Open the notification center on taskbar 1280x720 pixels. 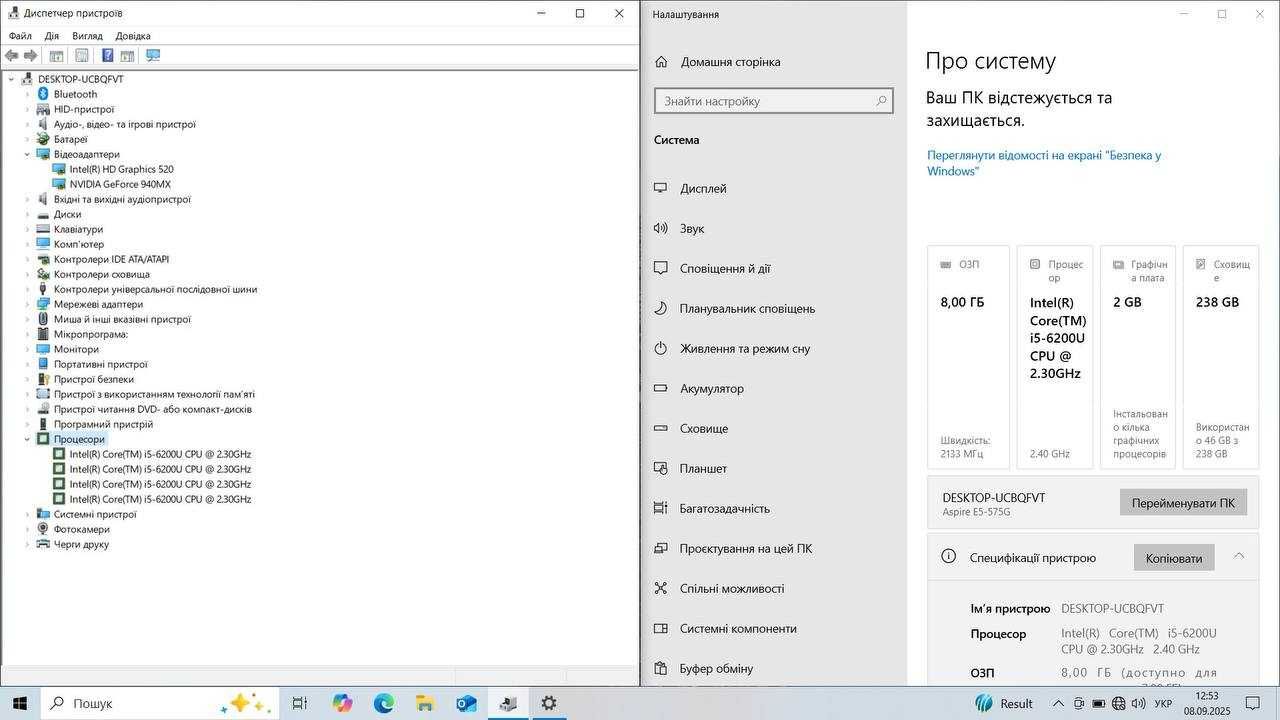(x=1253, y=703)
